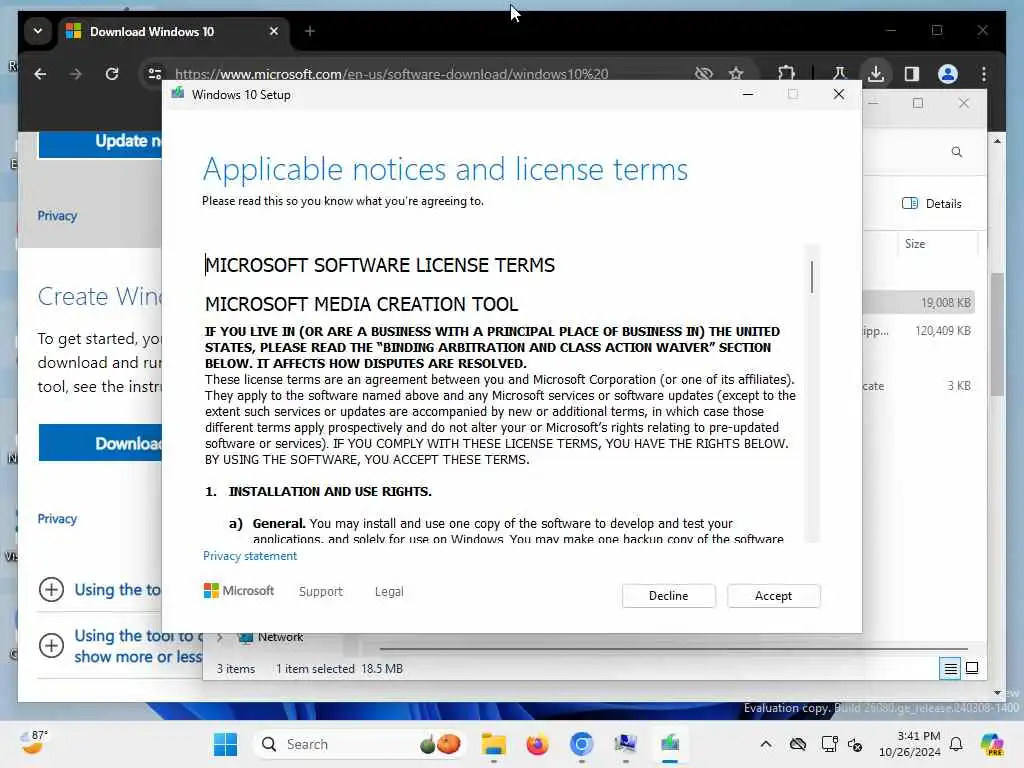
Task: Click the blue Download button on webpage
Action: pos(101,443)
